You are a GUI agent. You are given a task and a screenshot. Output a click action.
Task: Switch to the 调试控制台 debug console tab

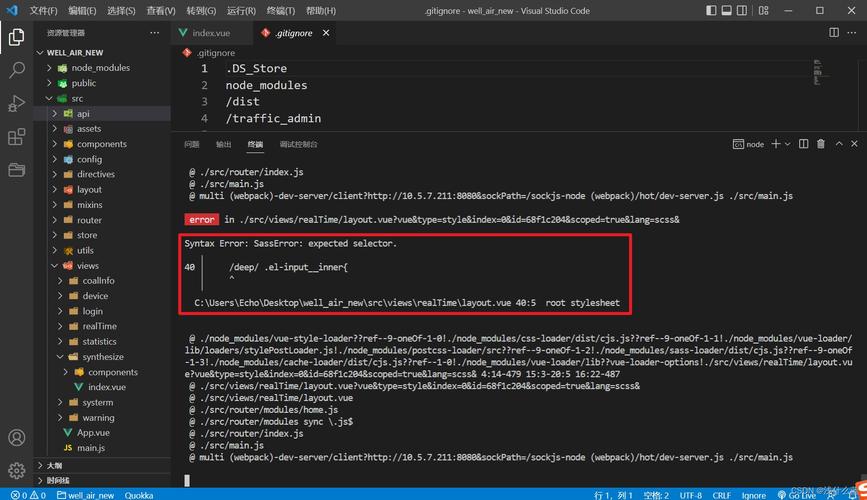click(x=299, y=144)
